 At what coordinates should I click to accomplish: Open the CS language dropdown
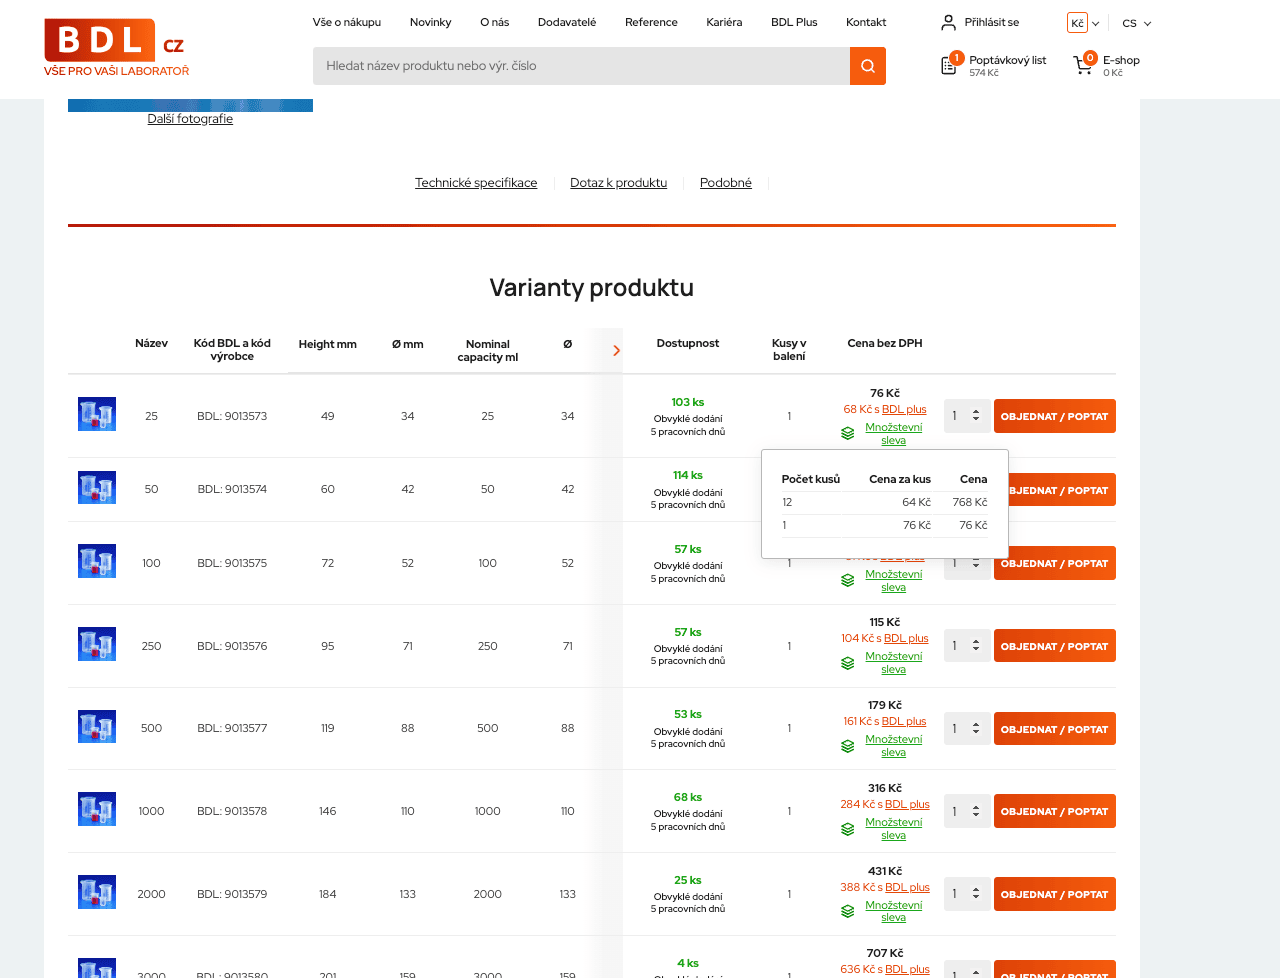1137,23
